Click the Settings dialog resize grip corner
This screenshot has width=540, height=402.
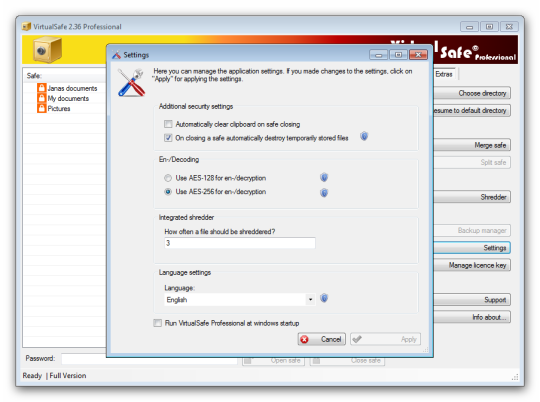[426, 350]
